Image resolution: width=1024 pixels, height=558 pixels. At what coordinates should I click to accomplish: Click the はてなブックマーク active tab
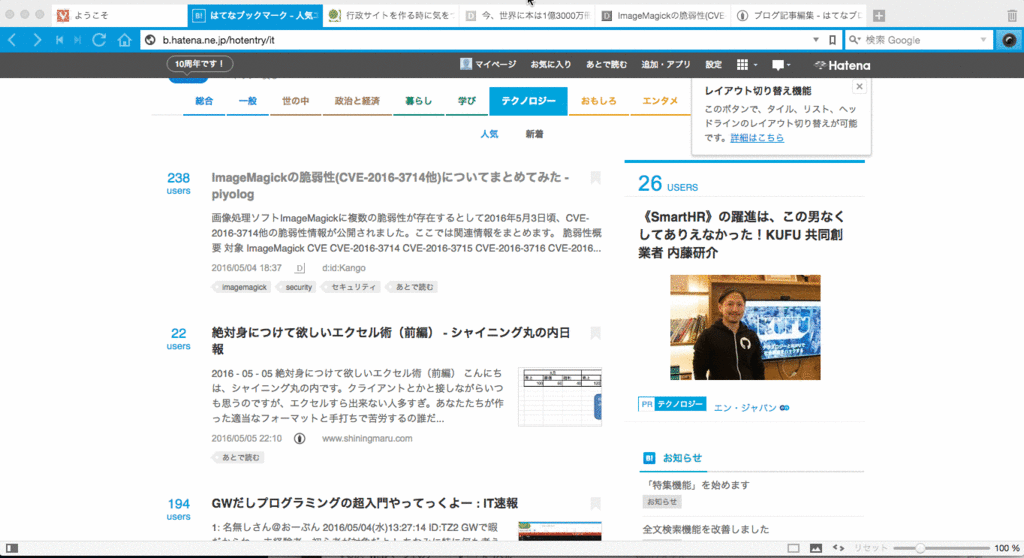[255, 16]
